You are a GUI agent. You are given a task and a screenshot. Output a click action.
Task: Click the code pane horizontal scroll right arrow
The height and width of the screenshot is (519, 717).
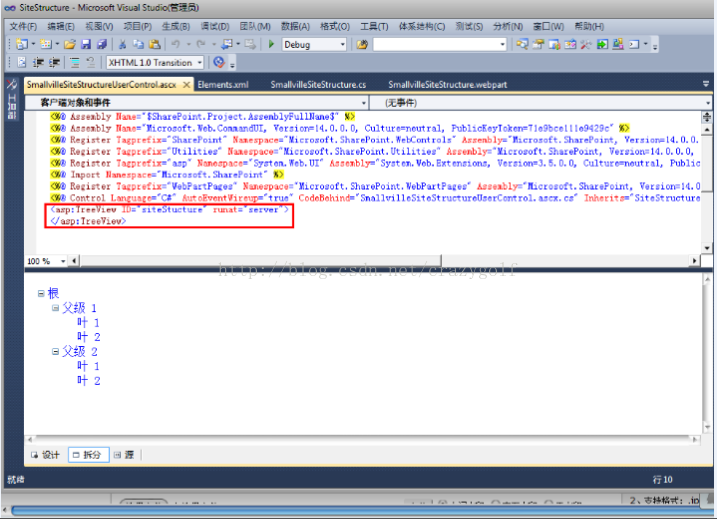(x=695, y=261)
